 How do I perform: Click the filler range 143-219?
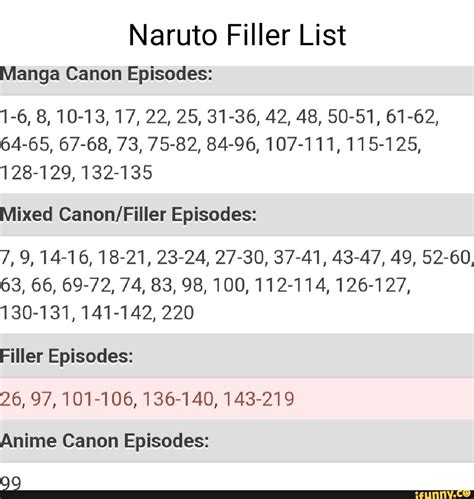pyautogui.click(x=259, y=399)
